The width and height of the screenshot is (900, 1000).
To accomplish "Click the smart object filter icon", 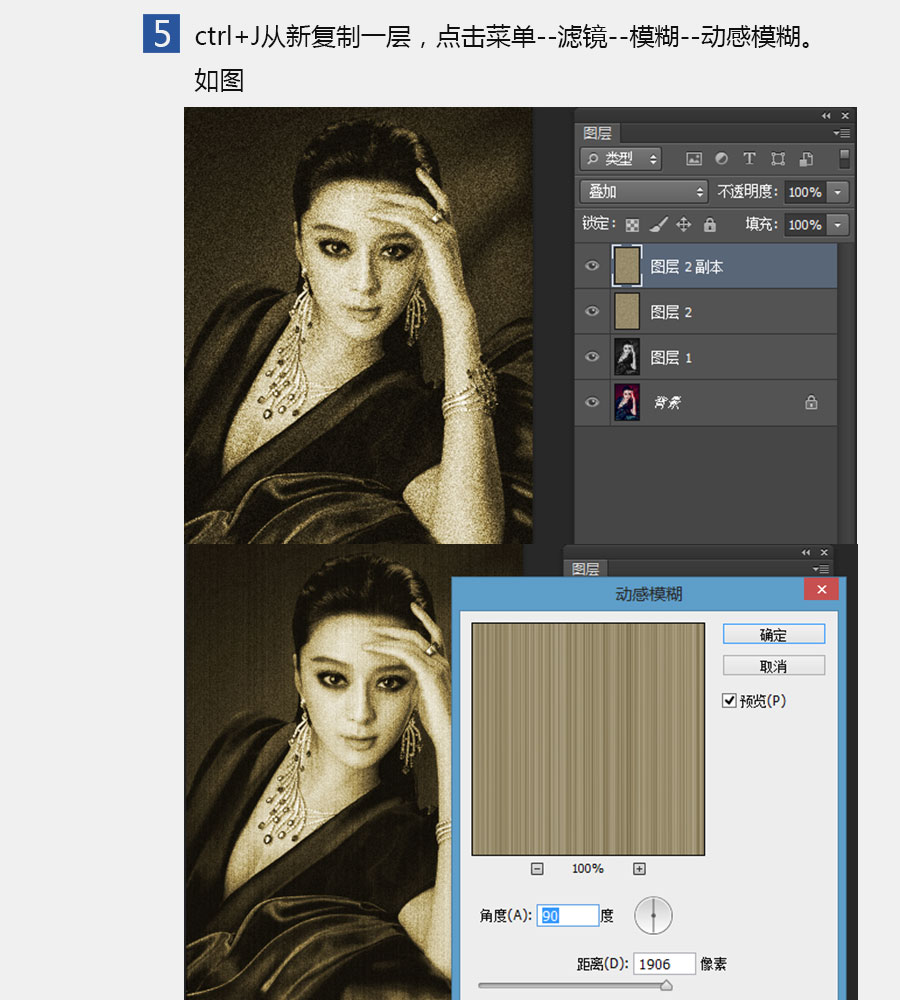I will tap(806, 159).
